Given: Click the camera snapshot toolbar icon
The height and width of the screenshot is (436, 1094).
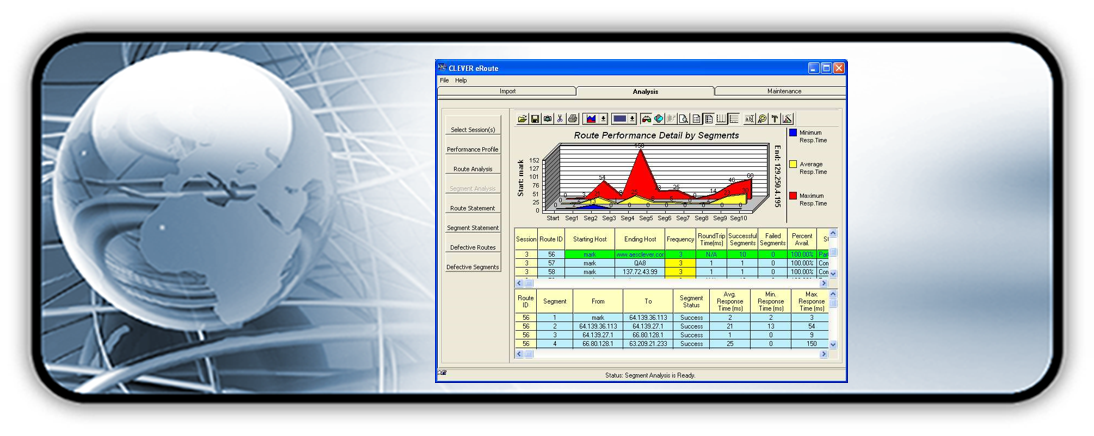Looking at the screenshot, I should tap(548, 119).
